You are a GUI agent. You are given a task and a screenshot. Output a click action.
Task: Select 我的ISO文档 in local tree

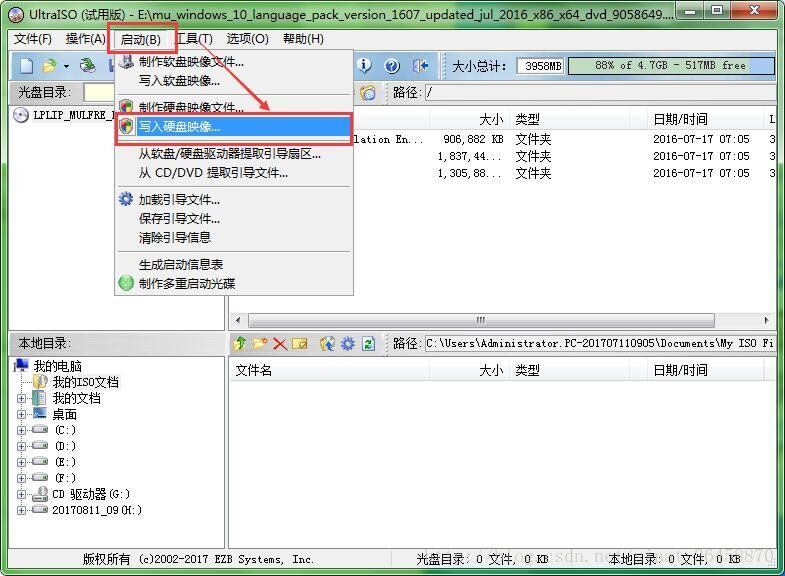(x=86, y=382)
